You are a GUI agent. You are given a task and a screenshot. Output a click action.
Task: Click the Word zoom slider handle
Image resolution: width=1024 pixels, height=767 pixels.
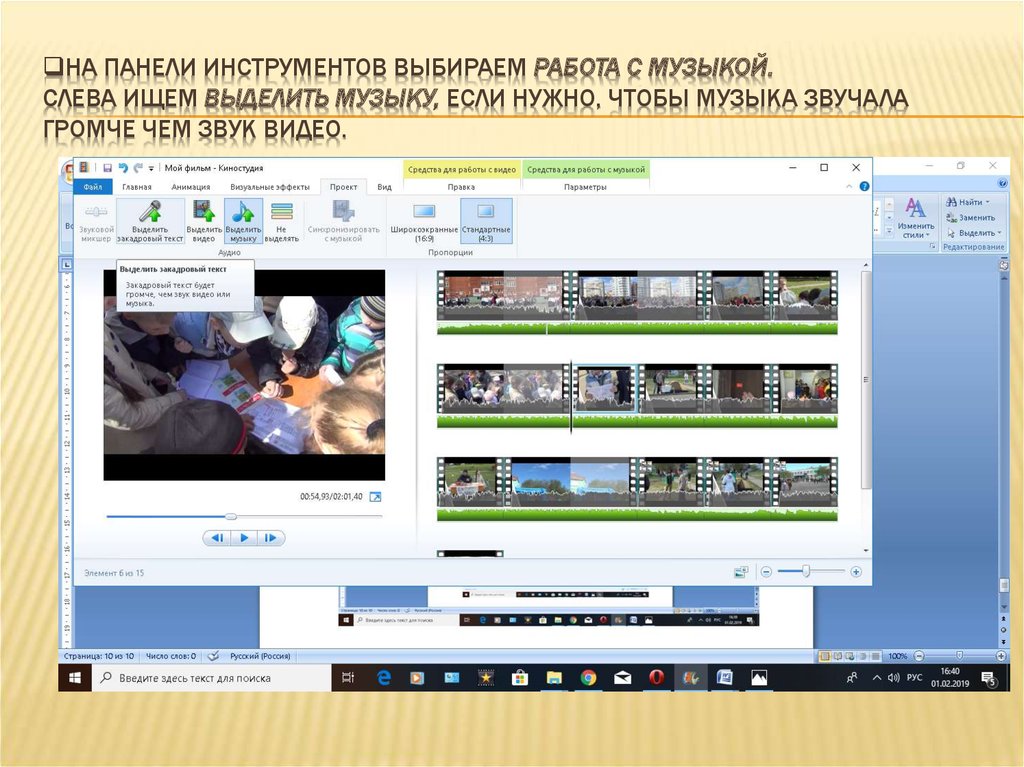click(x=959, y=655)
